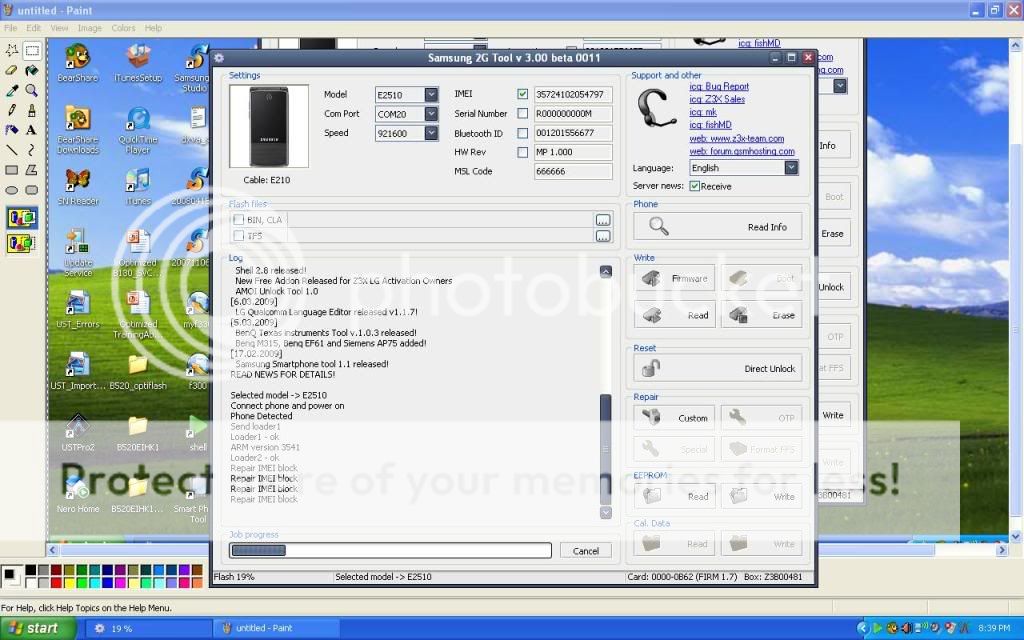Choose the Fill With Color bucket tool
This screenshot has height=640, width=1024.
(31, 71)
